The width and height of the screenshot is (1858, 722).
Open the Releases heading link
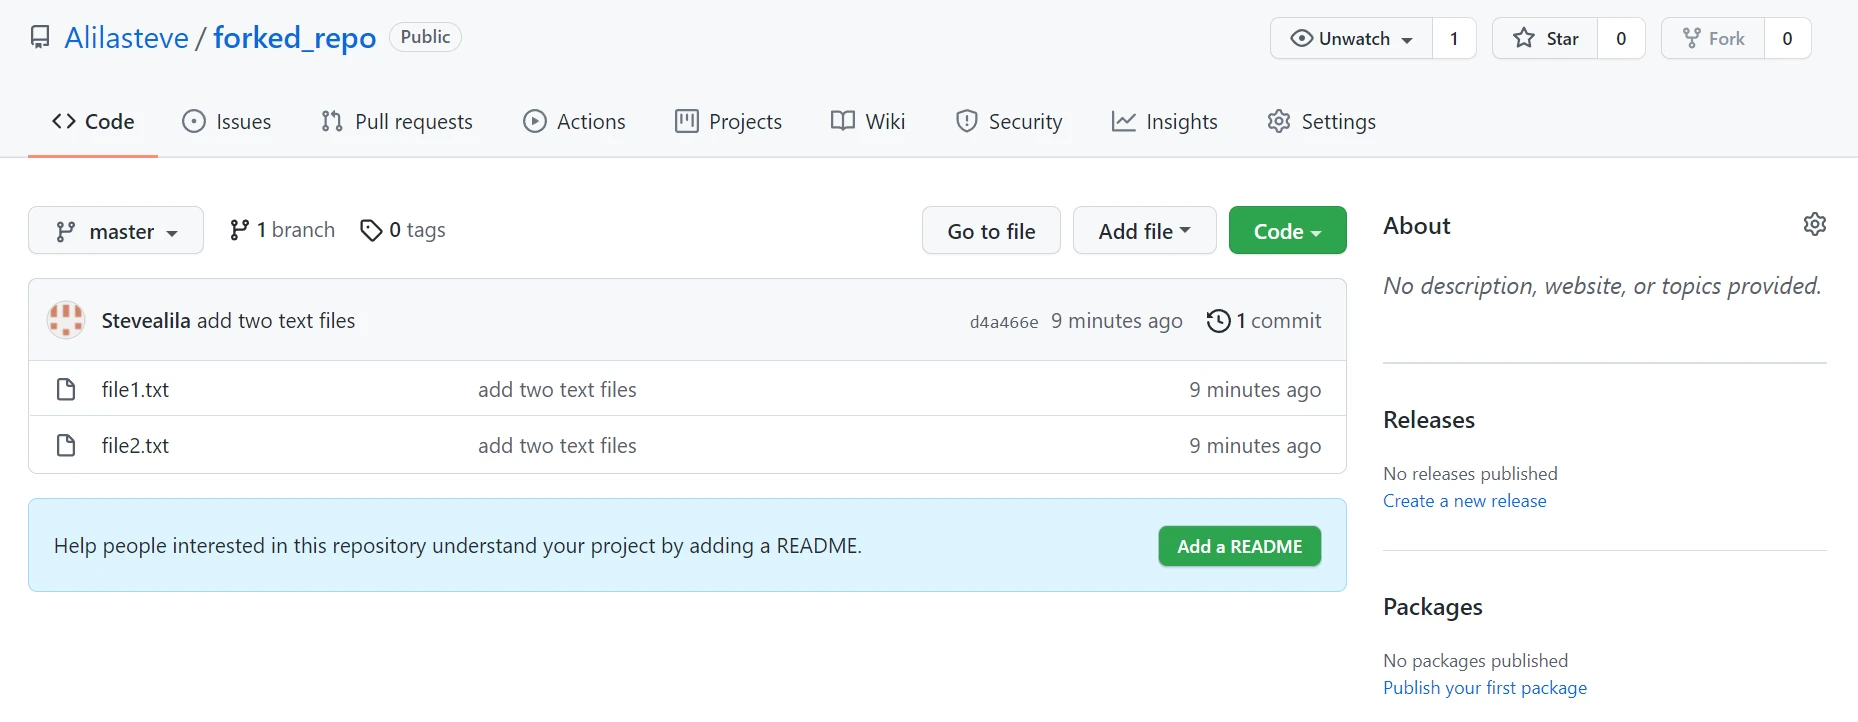pos(1429,420)
